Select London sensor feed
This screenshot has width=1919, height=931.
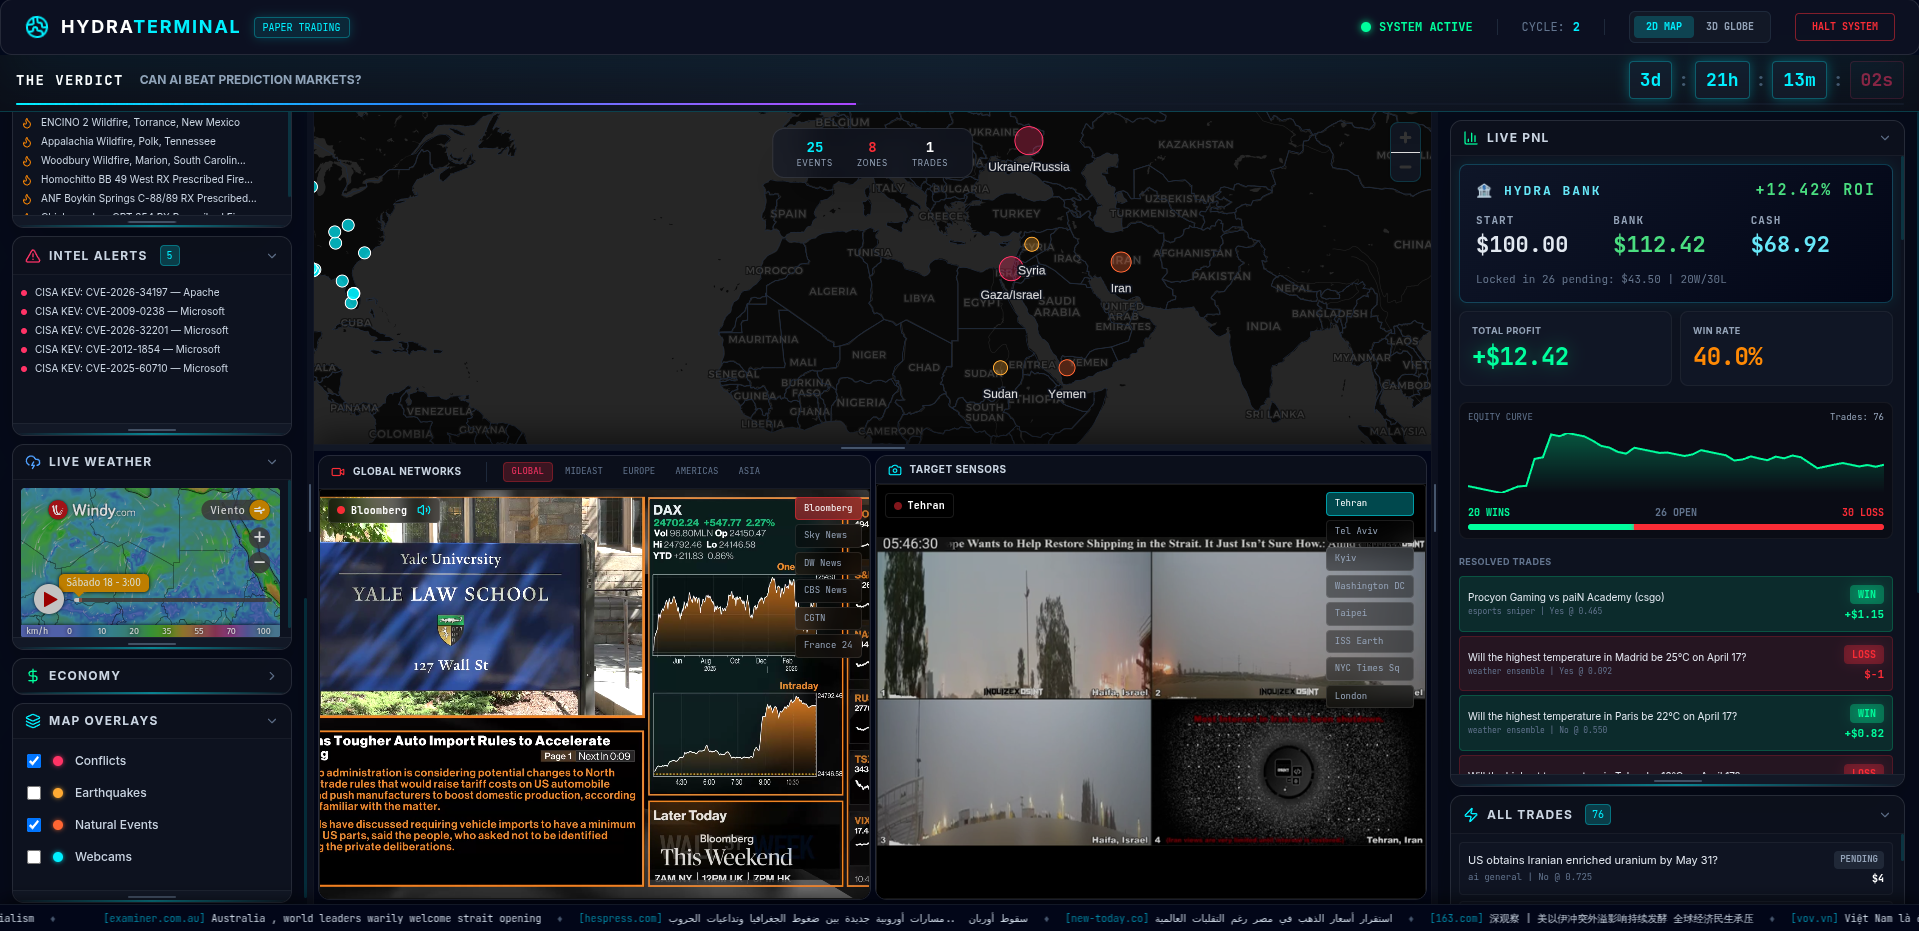pyautogui.click(x=1369, y=696)
